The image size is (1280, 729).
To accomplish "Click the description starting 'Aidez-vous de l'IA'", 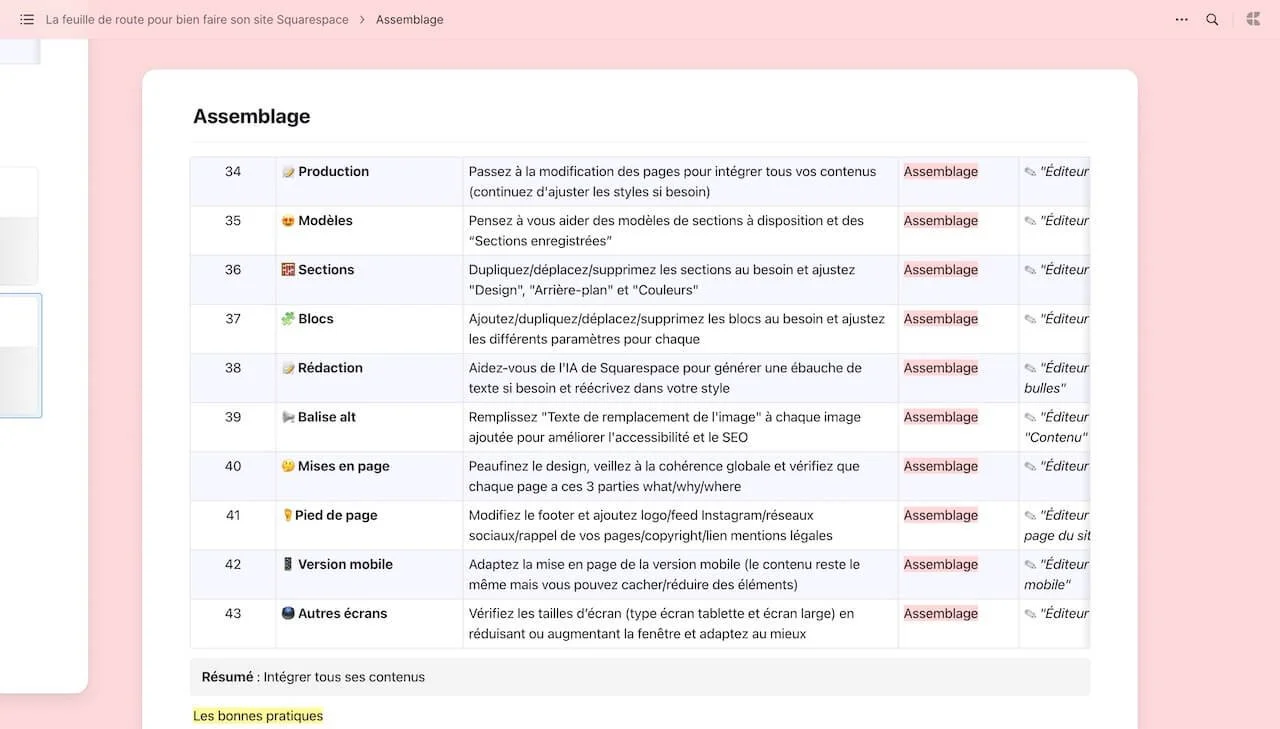I will pyautogui.click(x=665, y=378).
